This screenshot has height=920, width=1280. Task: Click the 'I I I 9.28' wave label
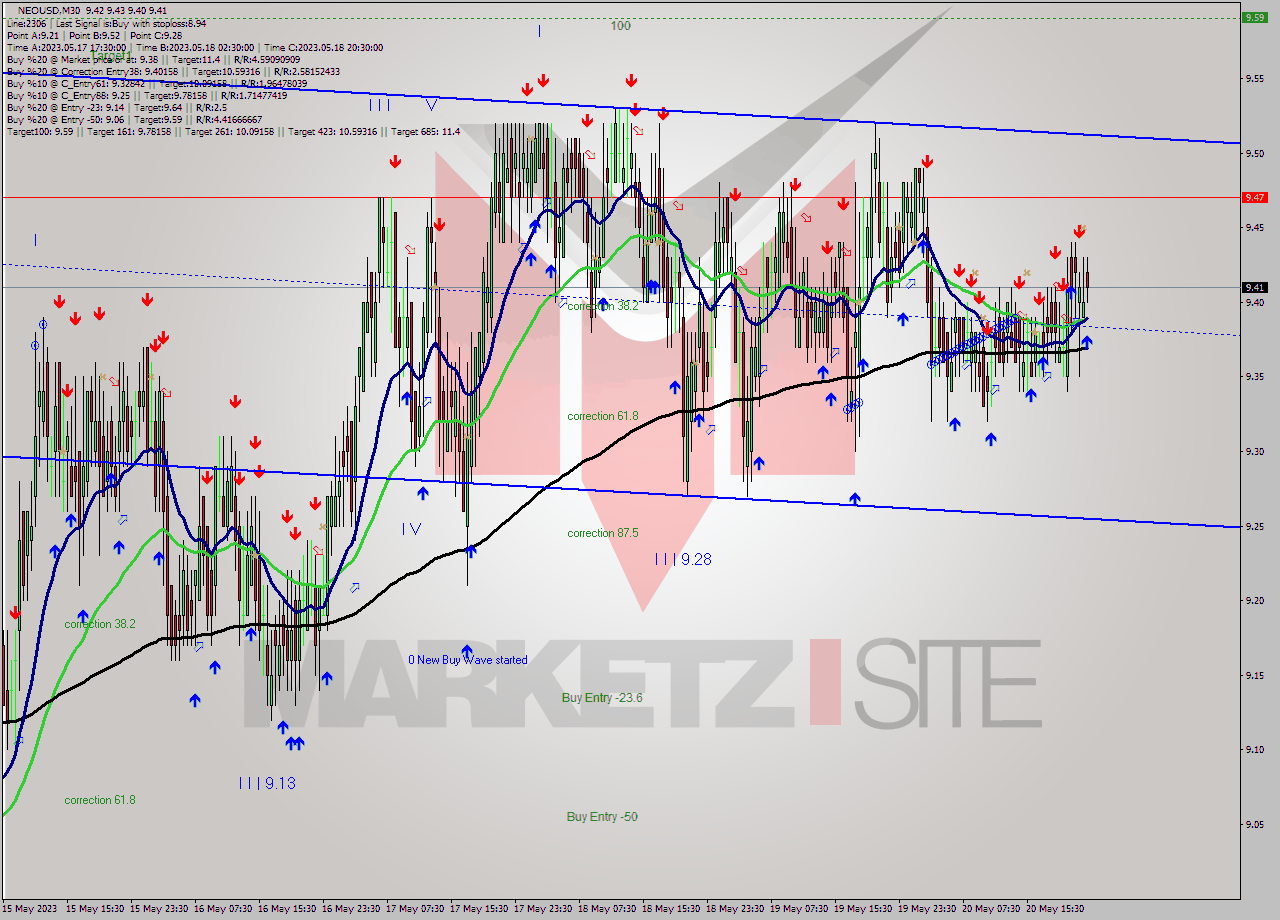(x=683, y=559)
